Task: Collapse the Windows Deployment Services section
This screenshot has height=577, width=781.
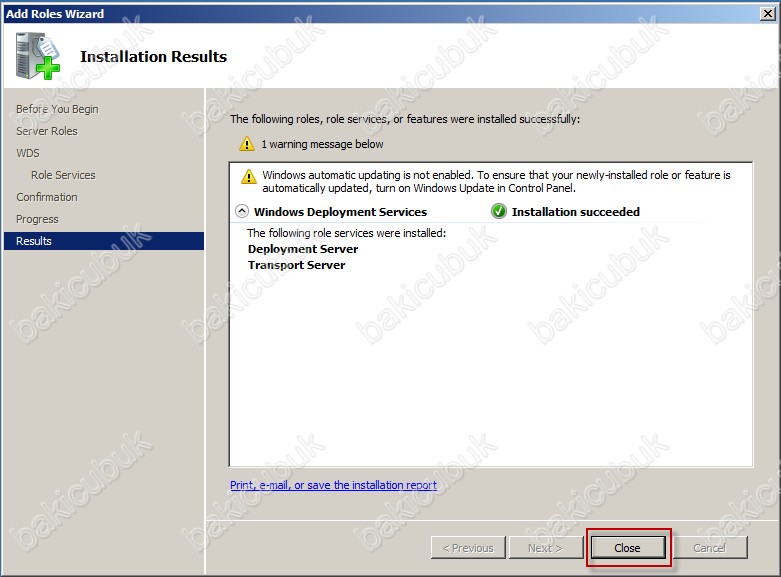Action: pos(242,211)
